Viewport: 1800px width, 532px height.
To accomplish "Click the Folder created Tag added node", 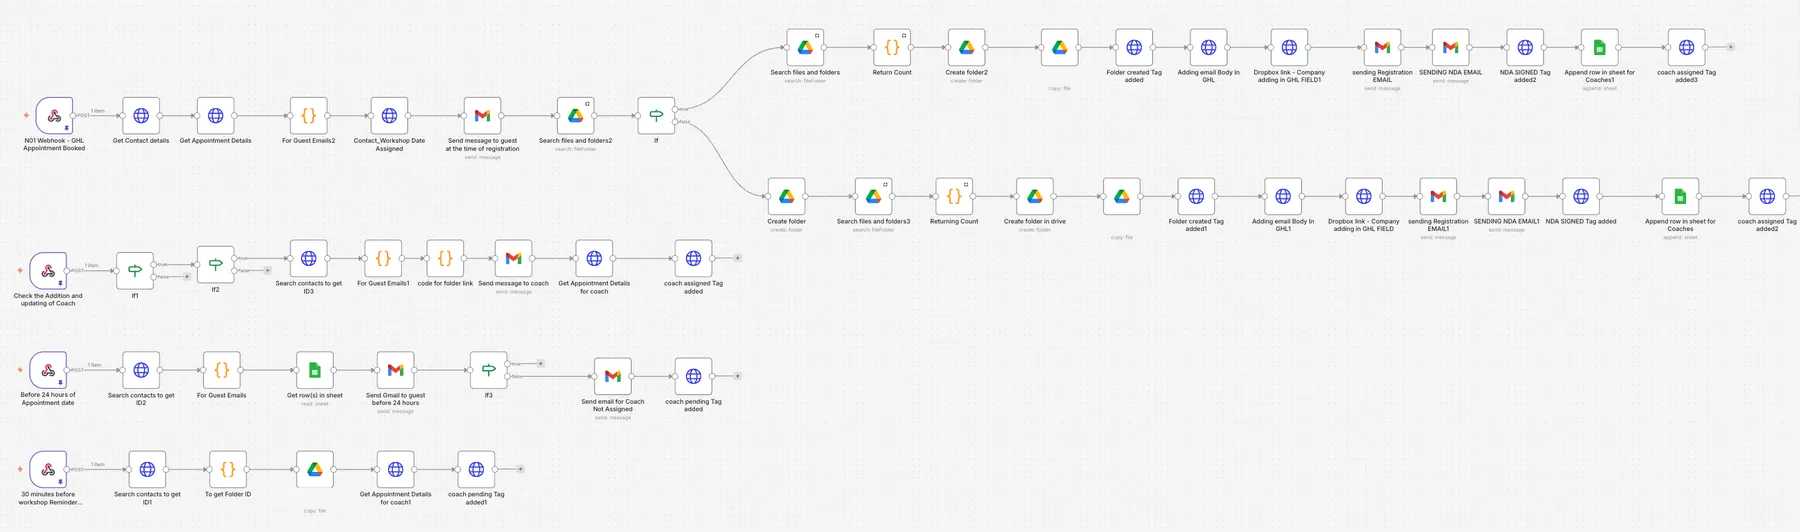I will pos(1134,47).
